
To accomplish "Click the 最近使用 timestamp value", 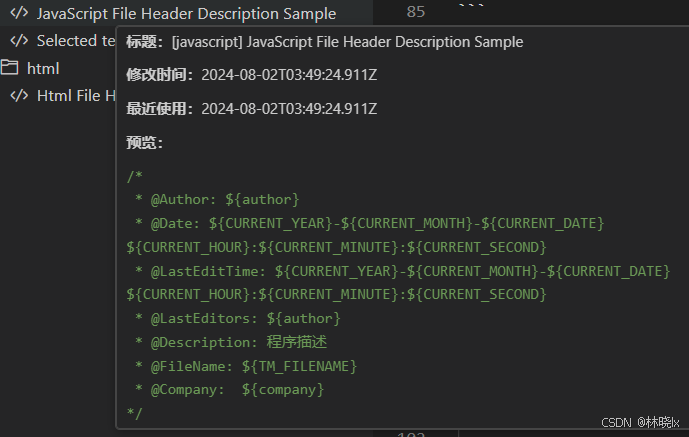I will point(289,108).
